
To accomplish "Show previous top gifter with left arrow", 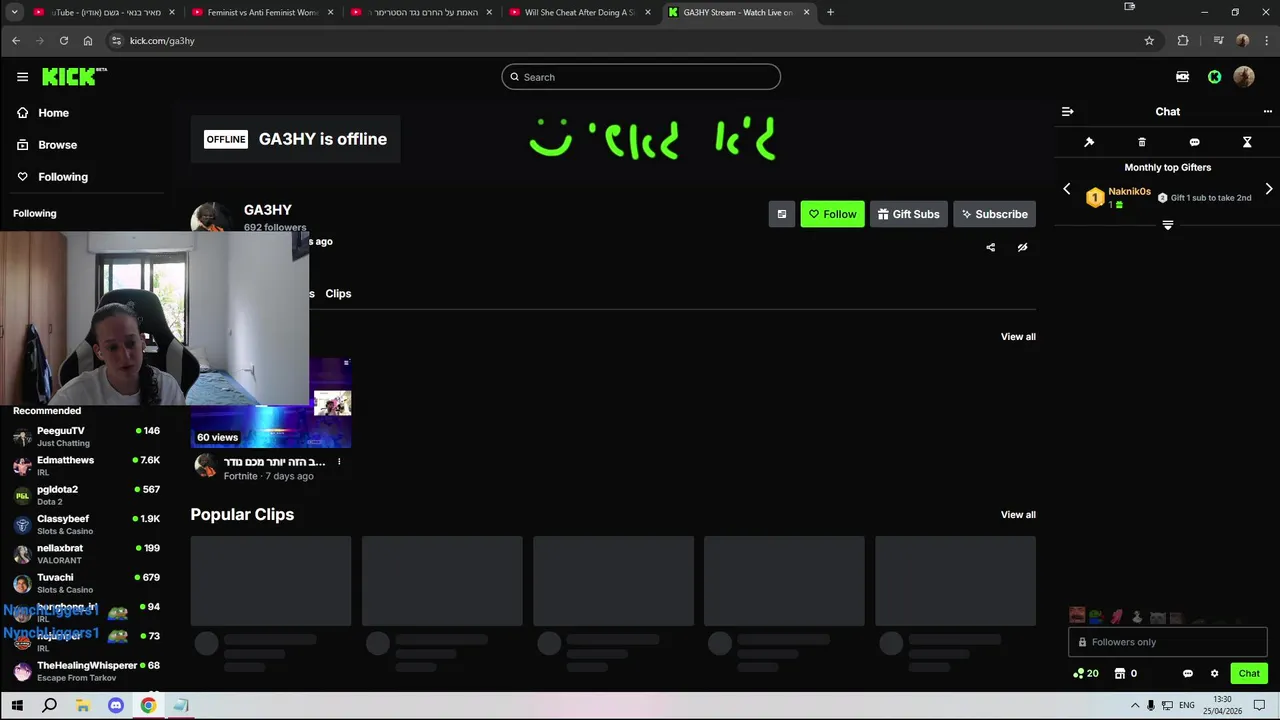I will point(1066,189).
